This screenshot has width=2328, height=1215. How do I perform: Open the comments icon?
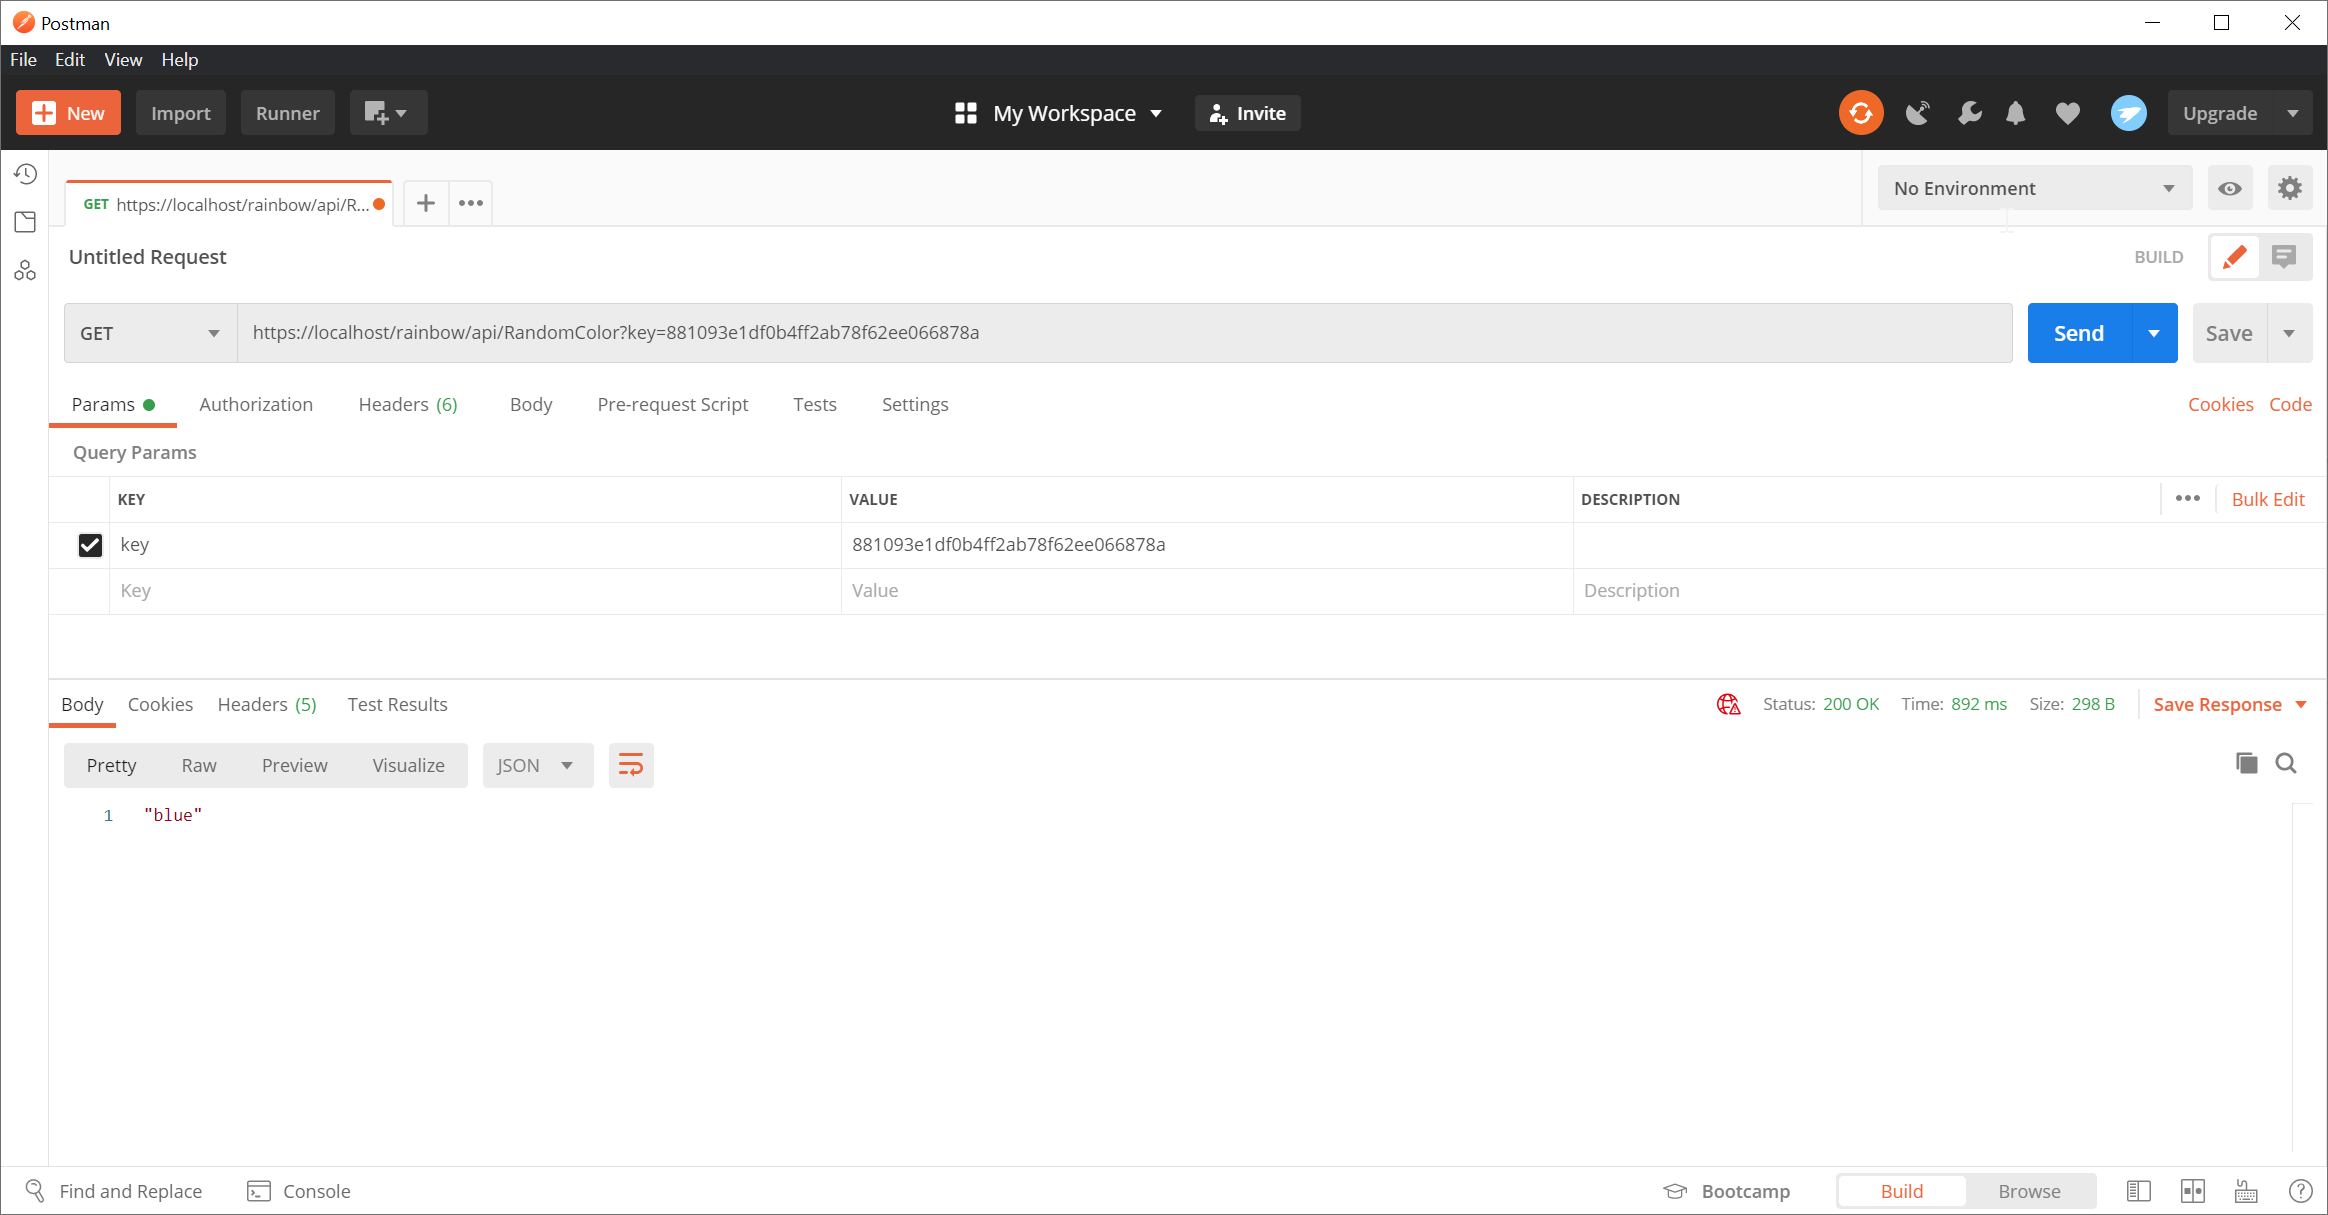(2284, 257)
